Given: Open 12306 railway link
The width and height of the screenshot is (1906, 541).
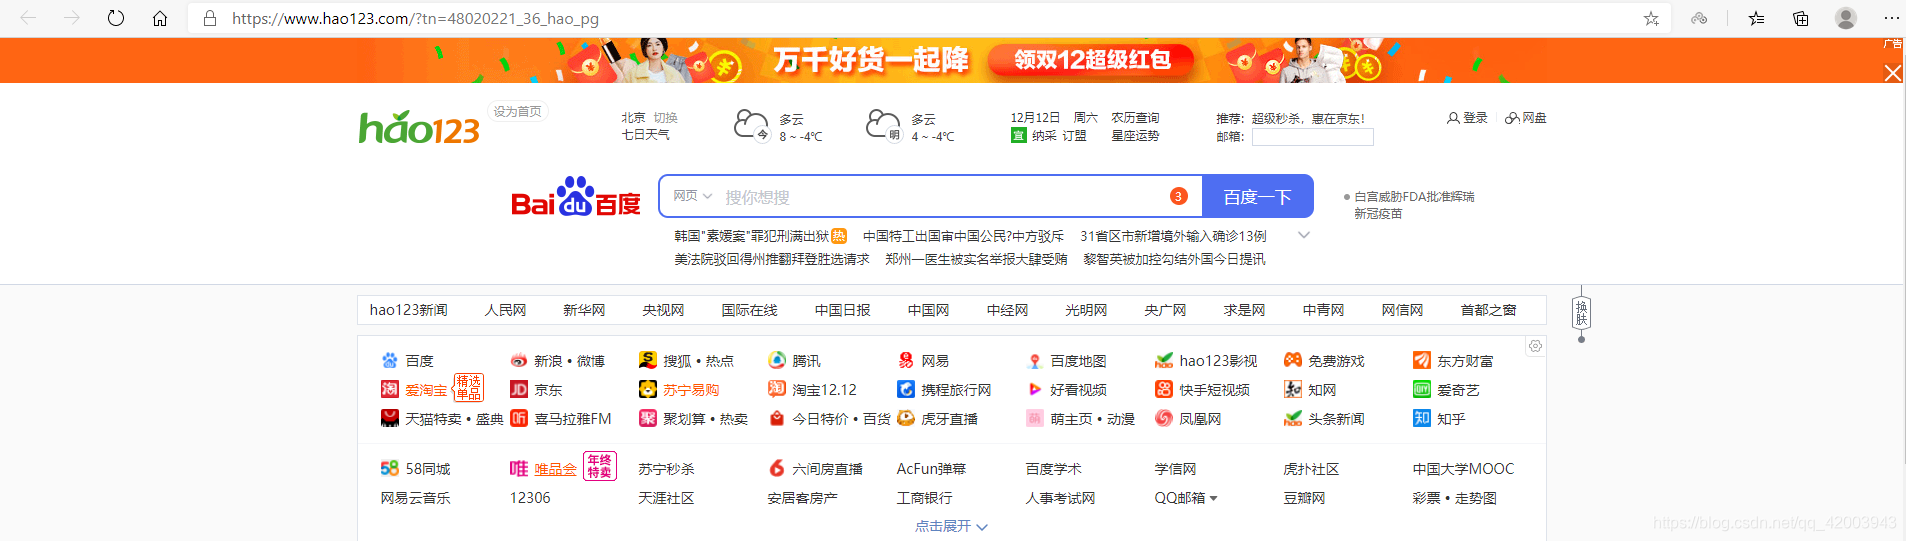Looking at the screenshot, I should click(530, 498).
